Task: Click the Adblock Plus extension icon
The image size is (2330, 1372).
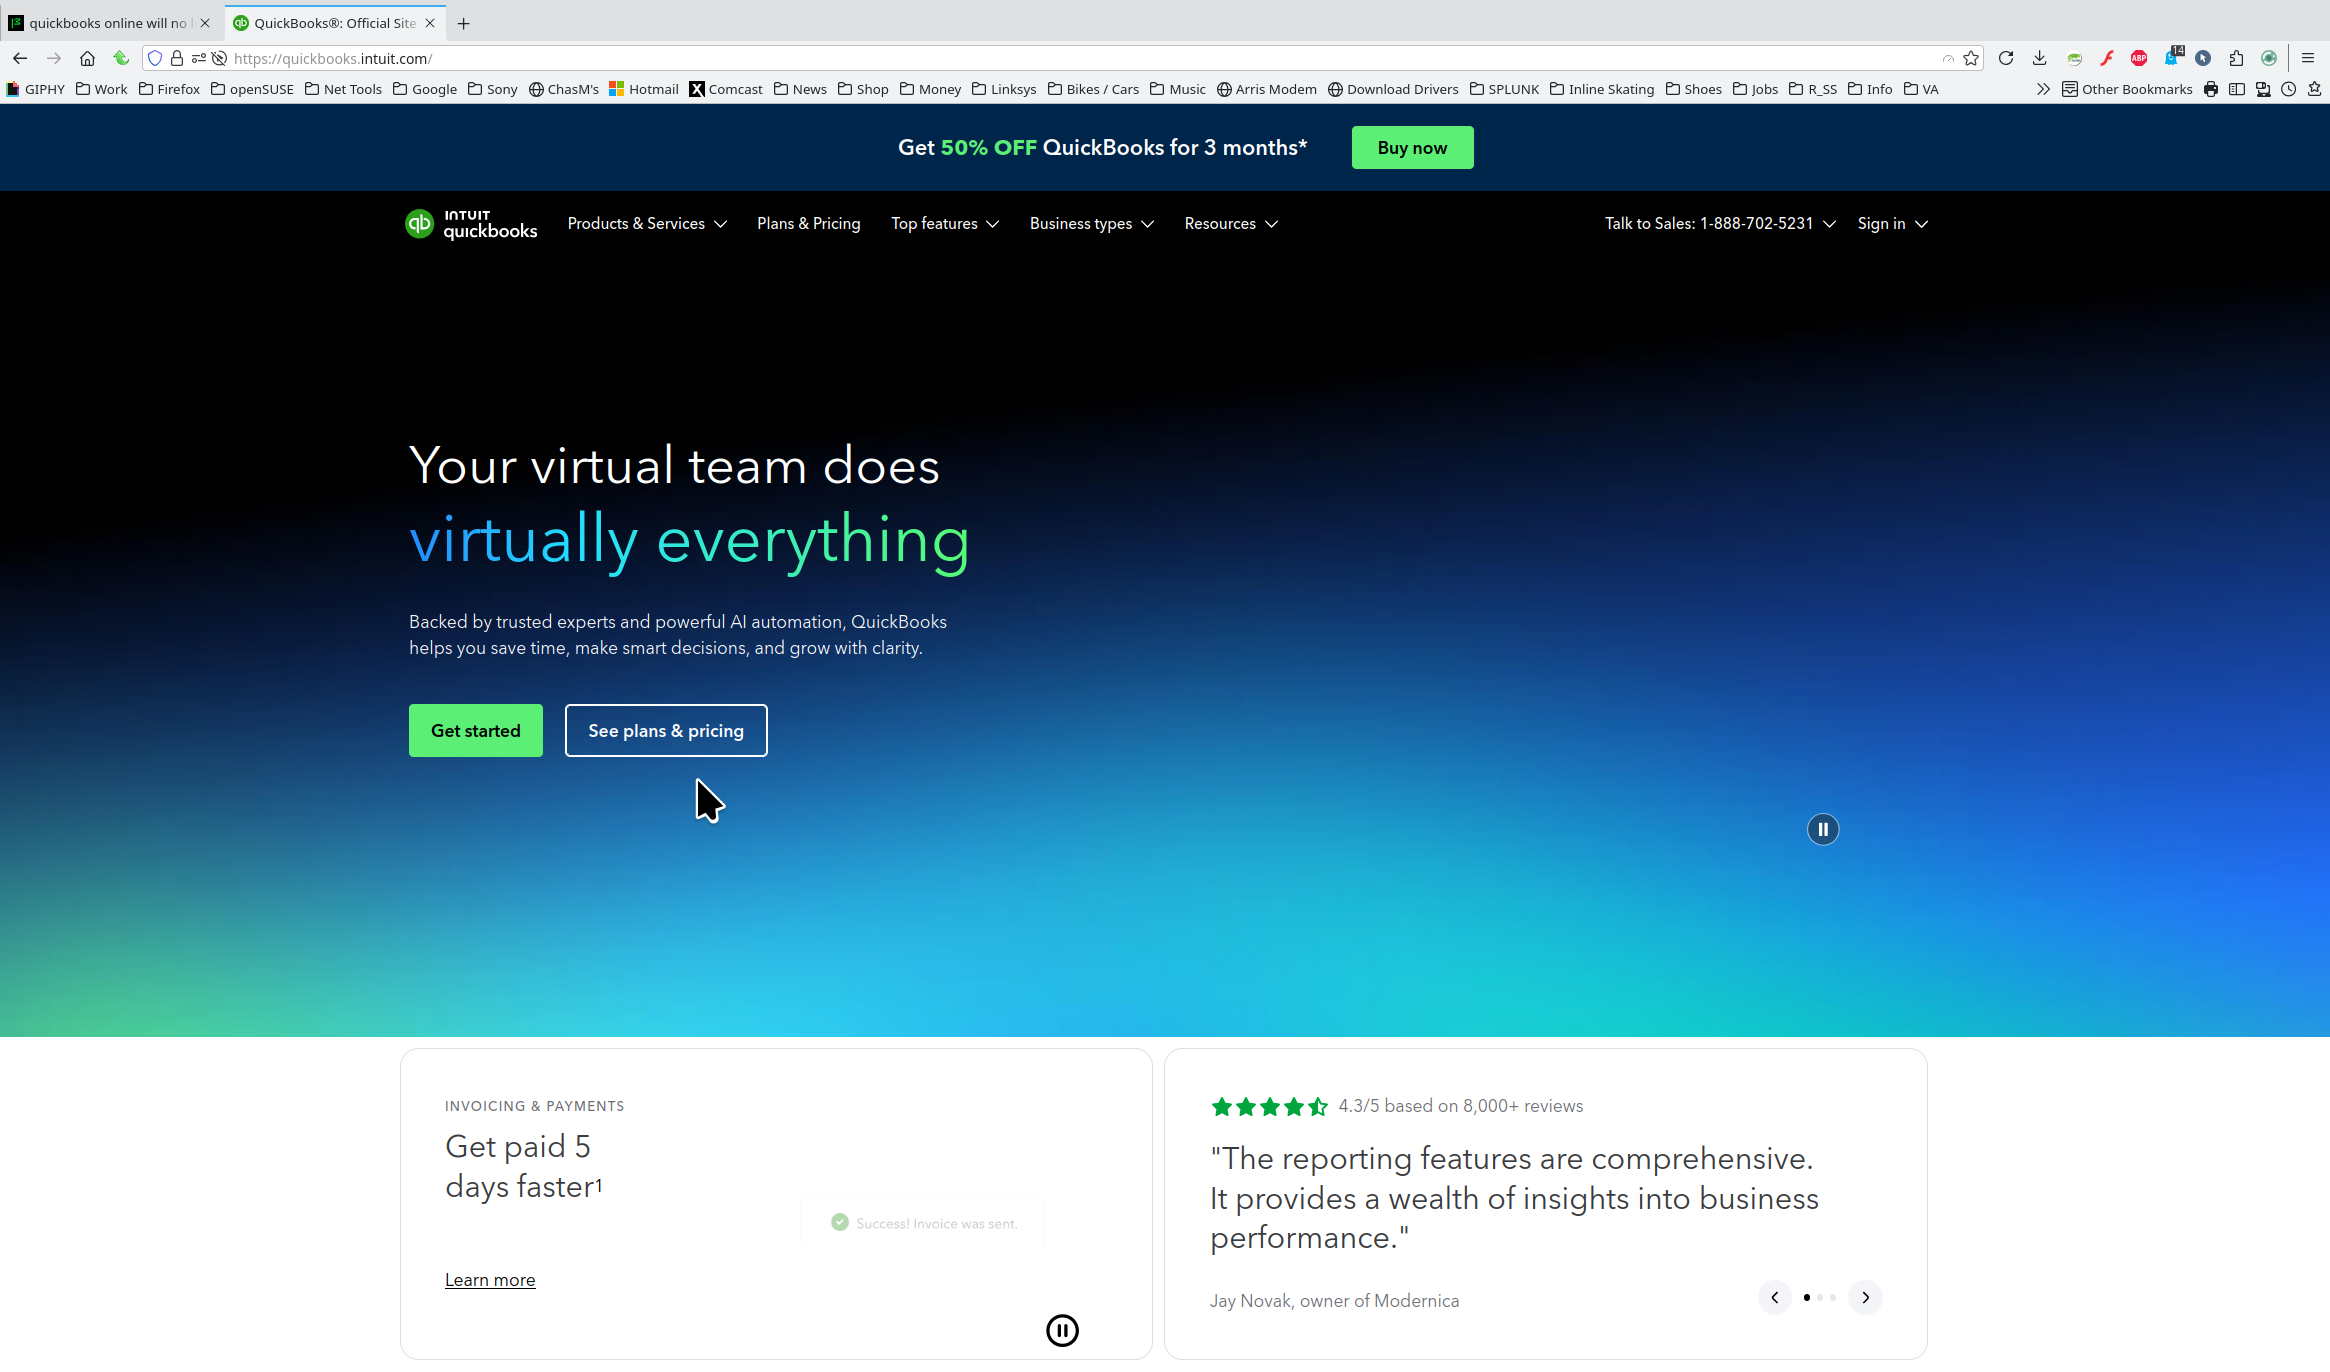Action: point(2139,58)
